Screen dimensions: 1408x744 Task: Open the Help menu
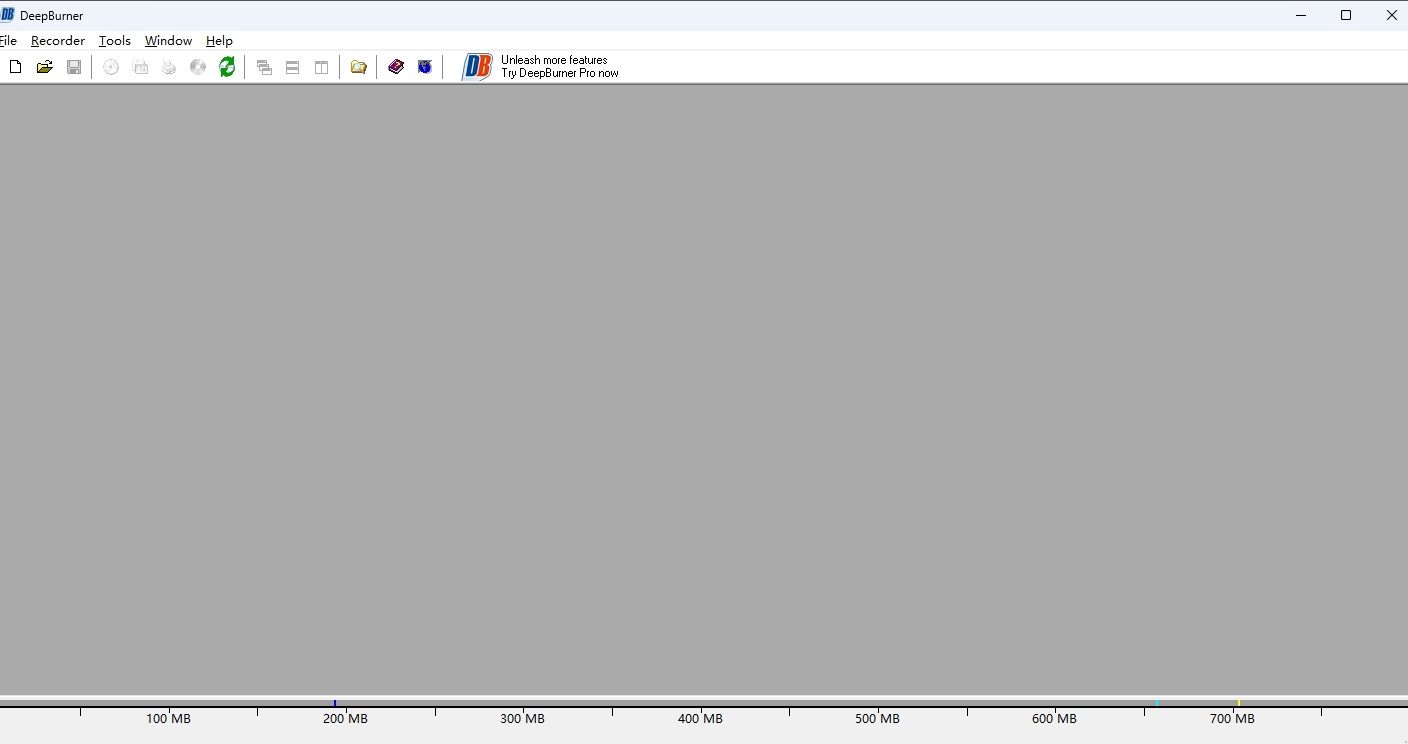click(x=219, y=41)
